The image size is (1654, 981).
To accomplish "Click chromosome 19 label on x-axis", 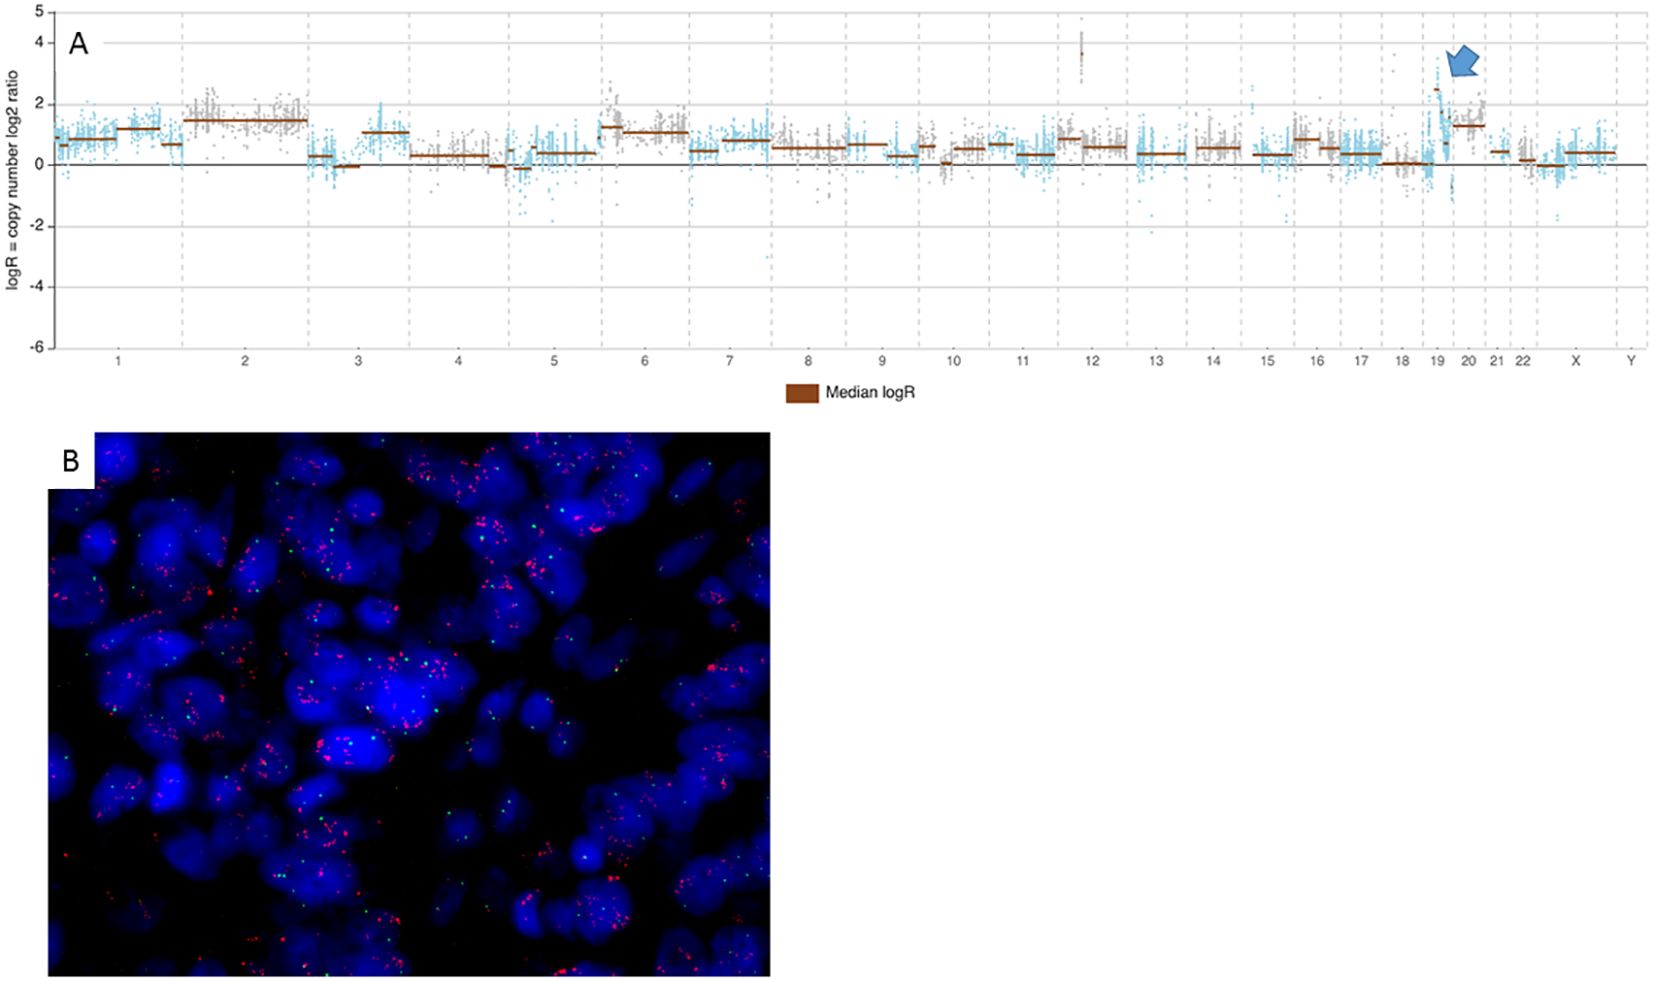I will (x=1437, y=361).
